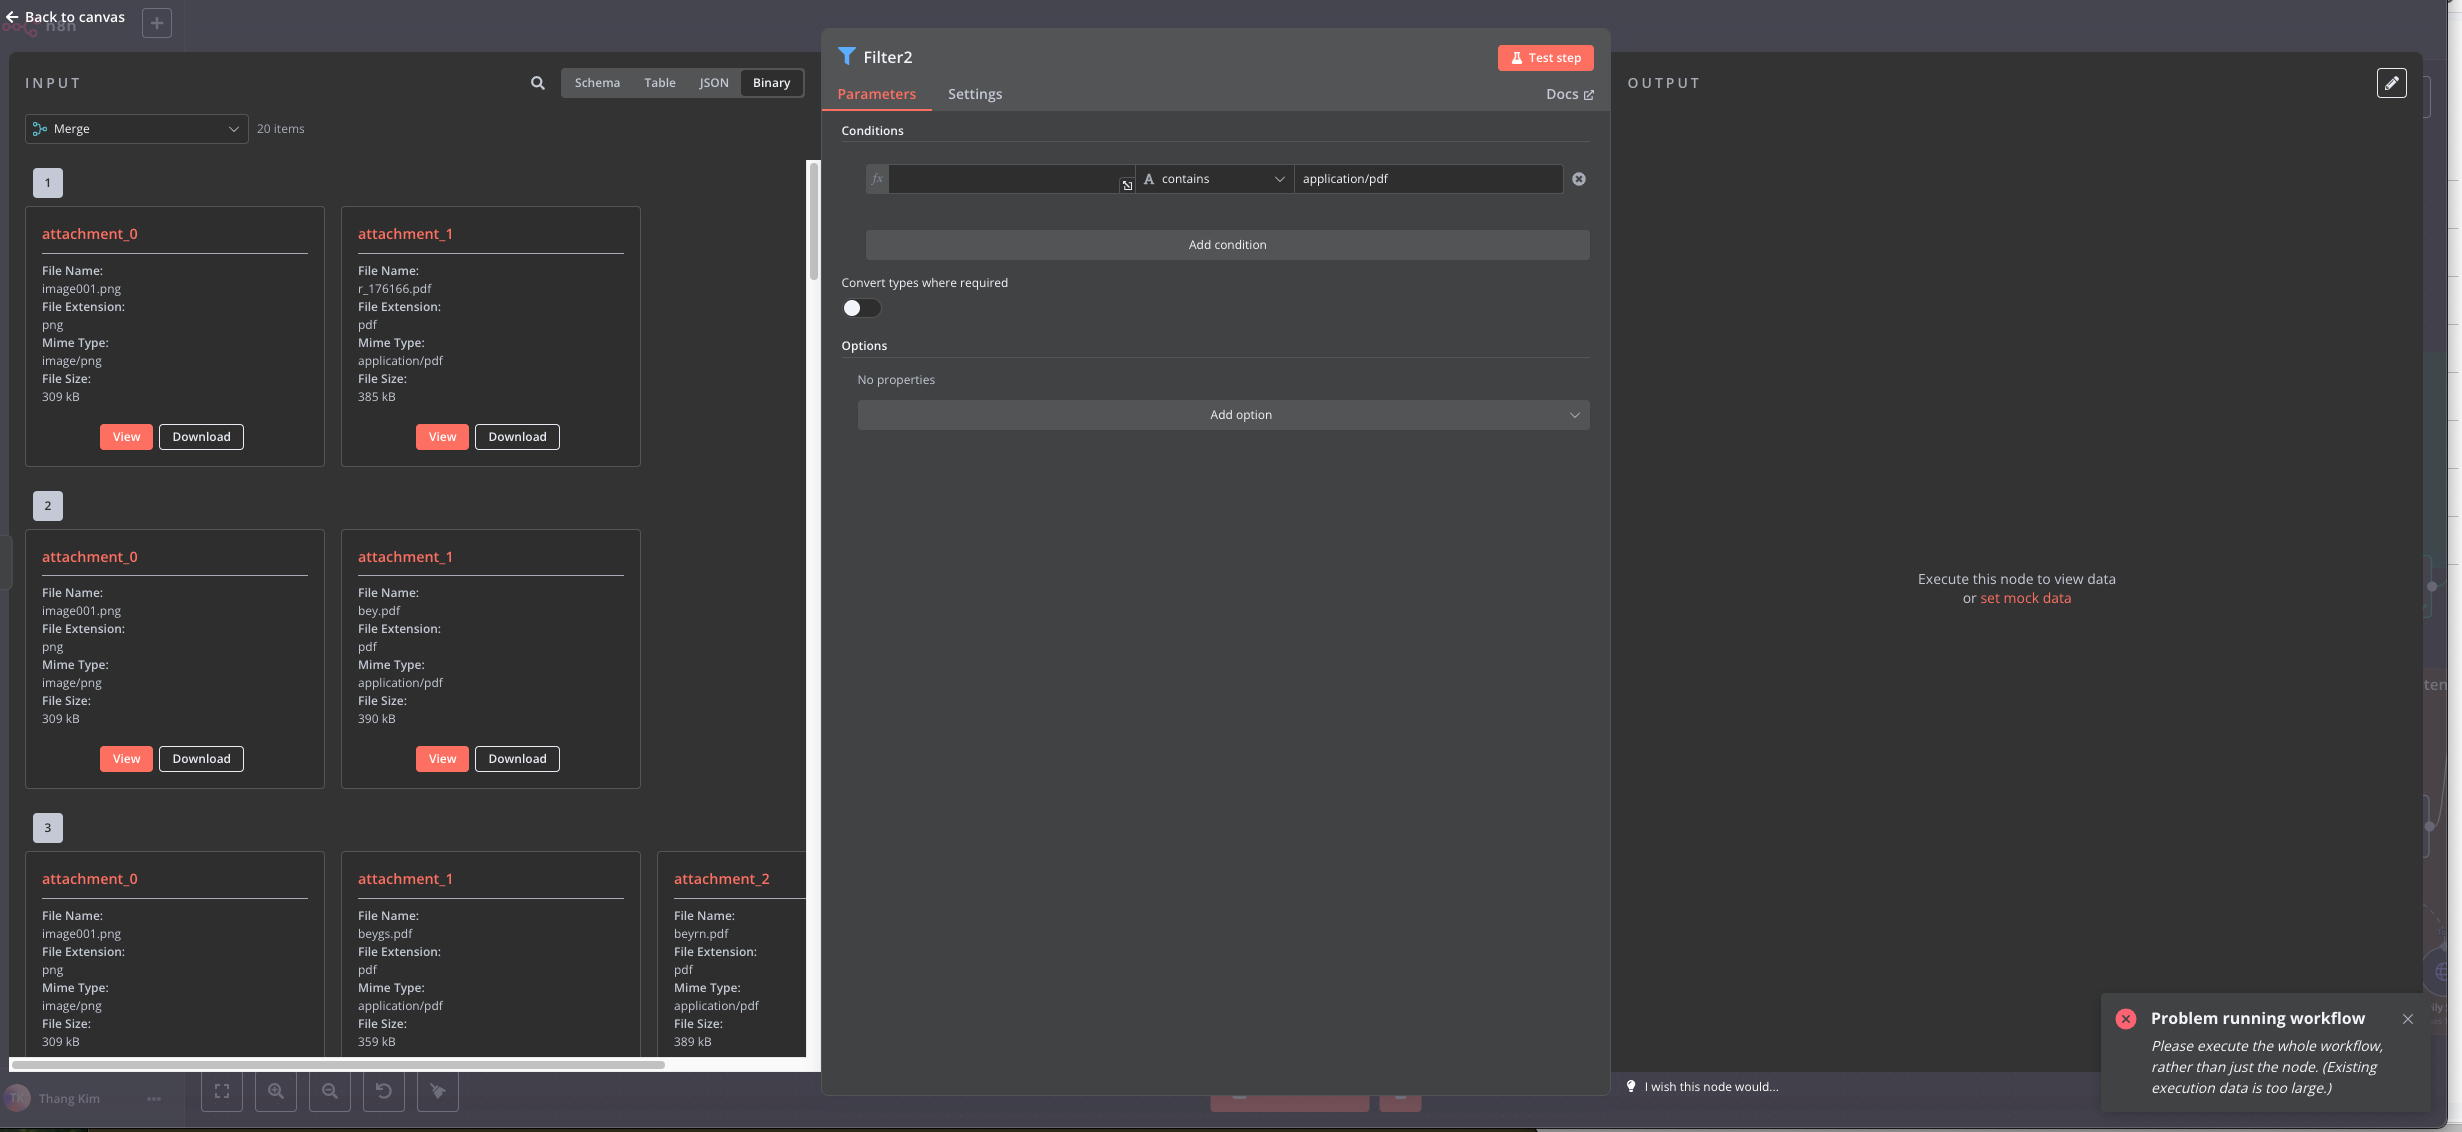Switch input view to JSON
The image size is (2462, 1132).
(714, 83)
